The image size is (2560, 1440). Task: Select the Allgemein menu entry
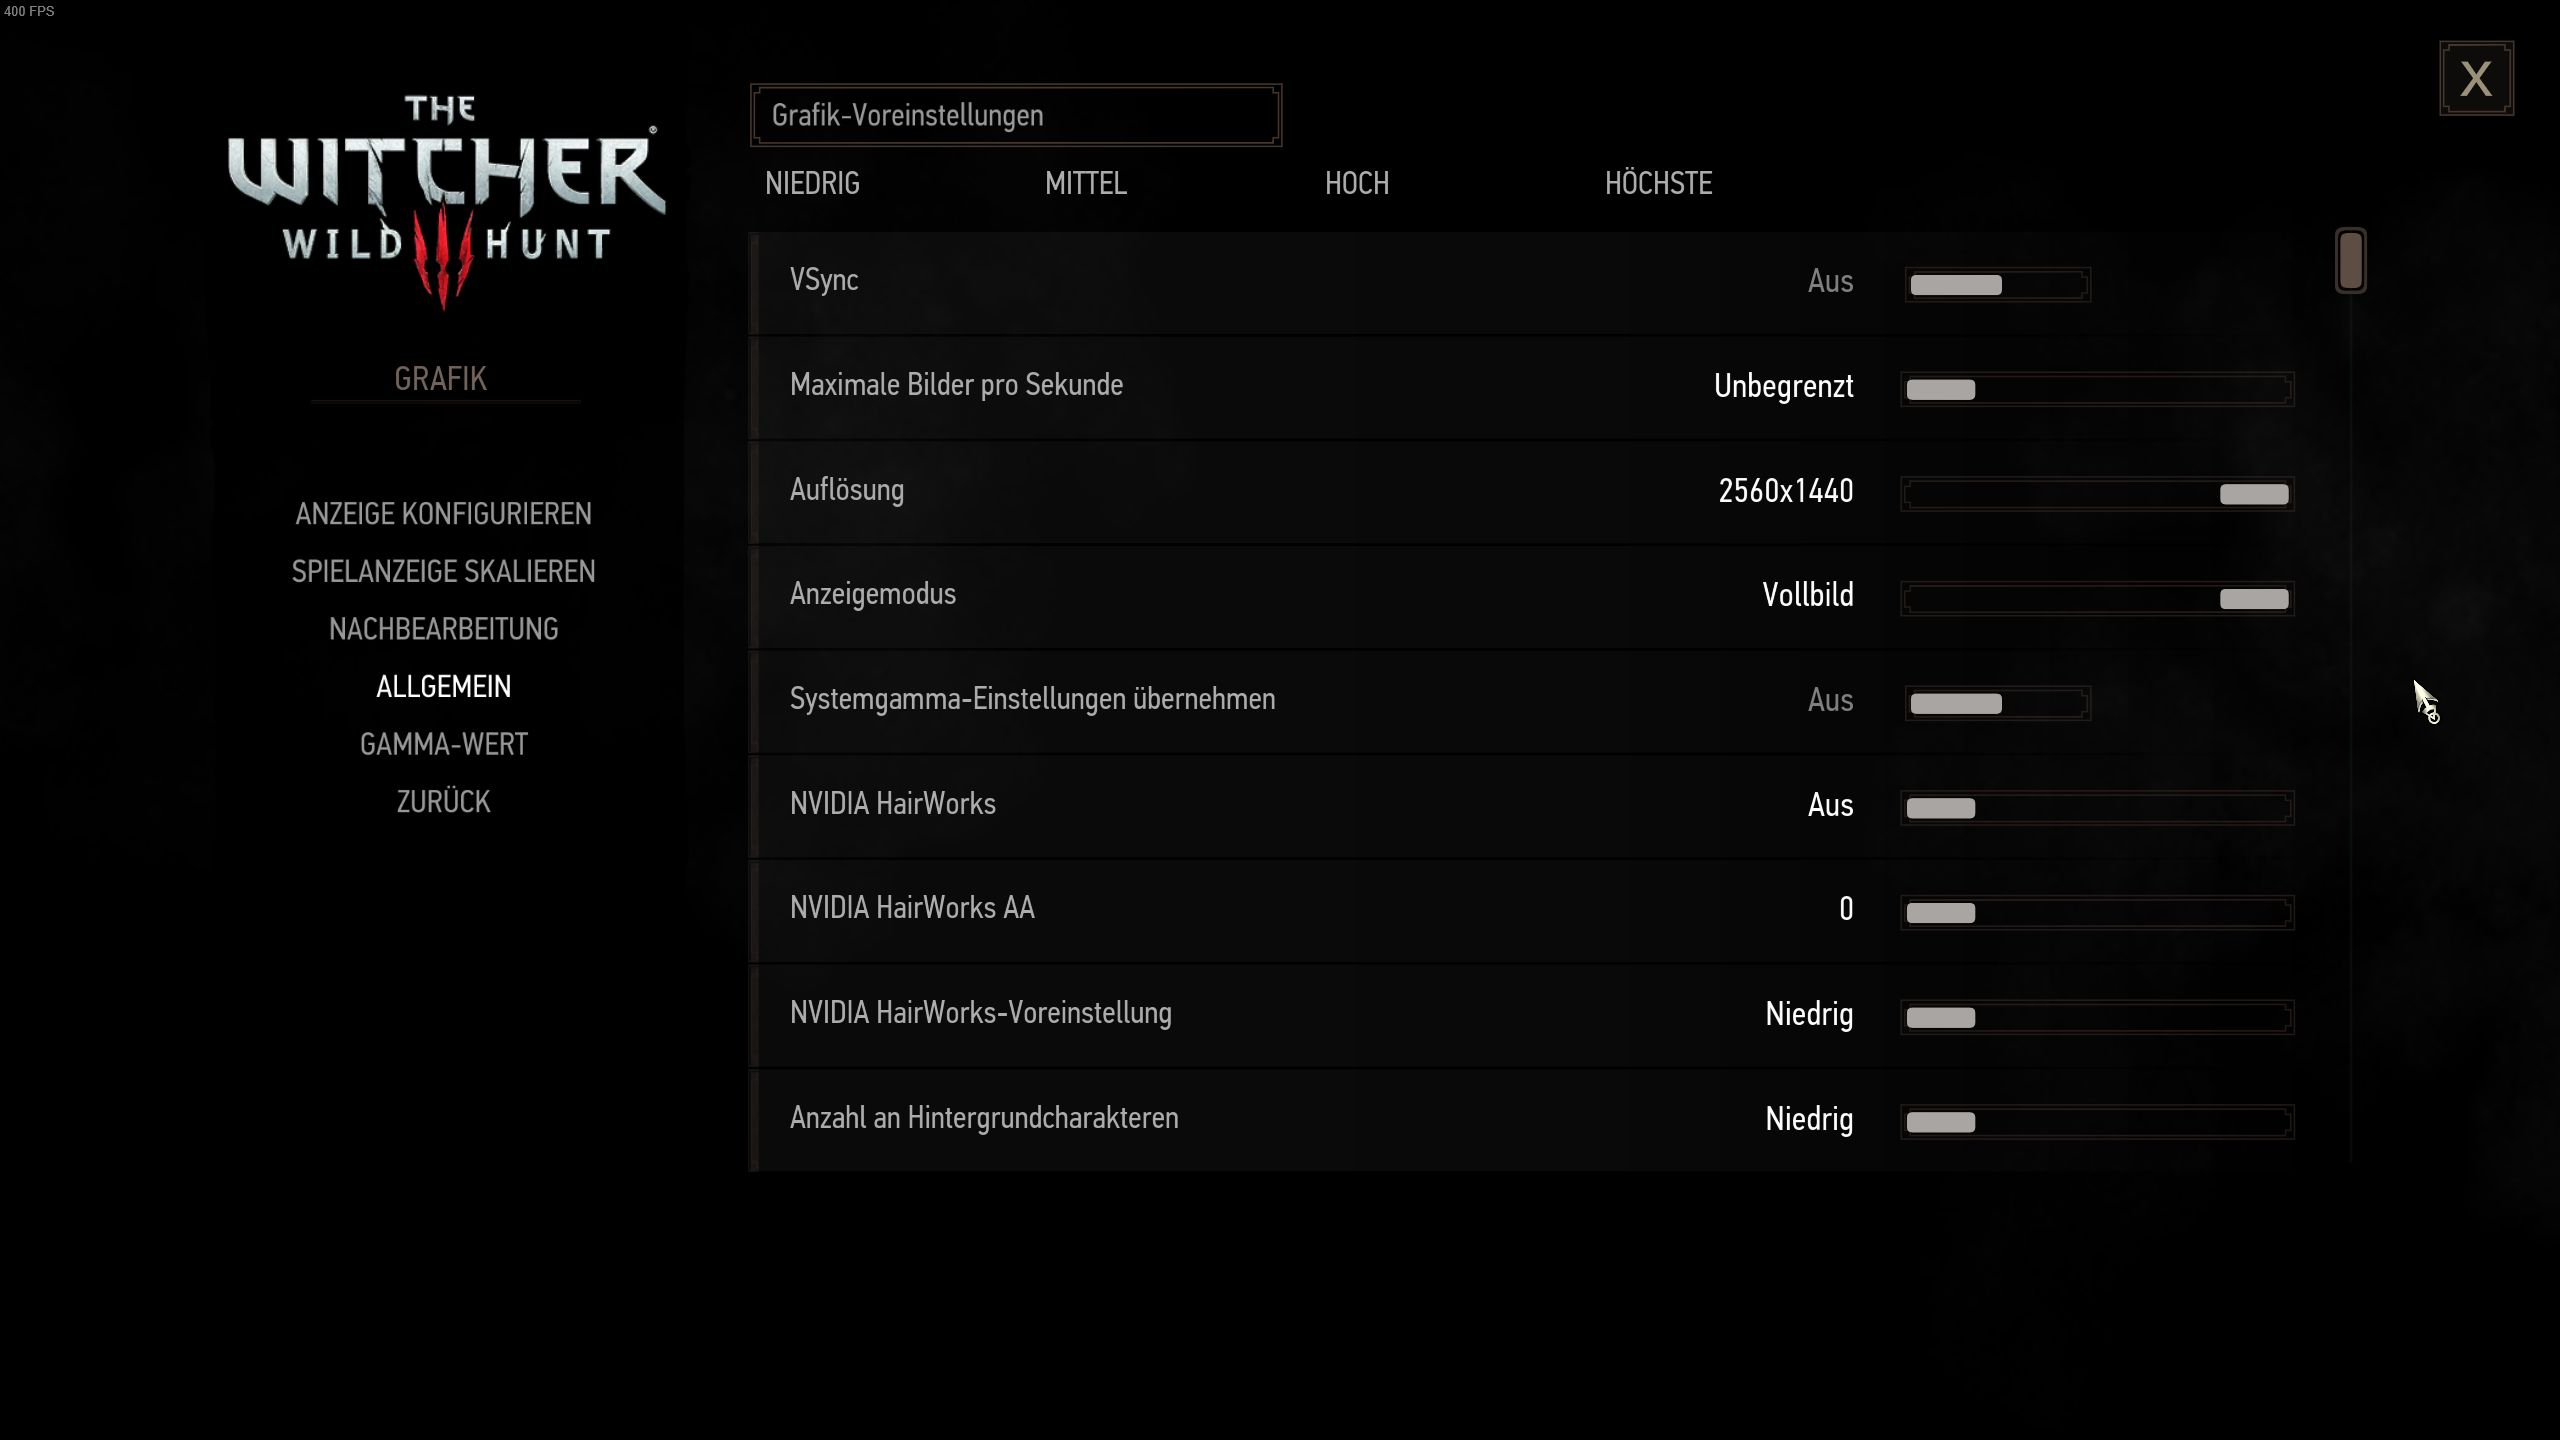443,687
